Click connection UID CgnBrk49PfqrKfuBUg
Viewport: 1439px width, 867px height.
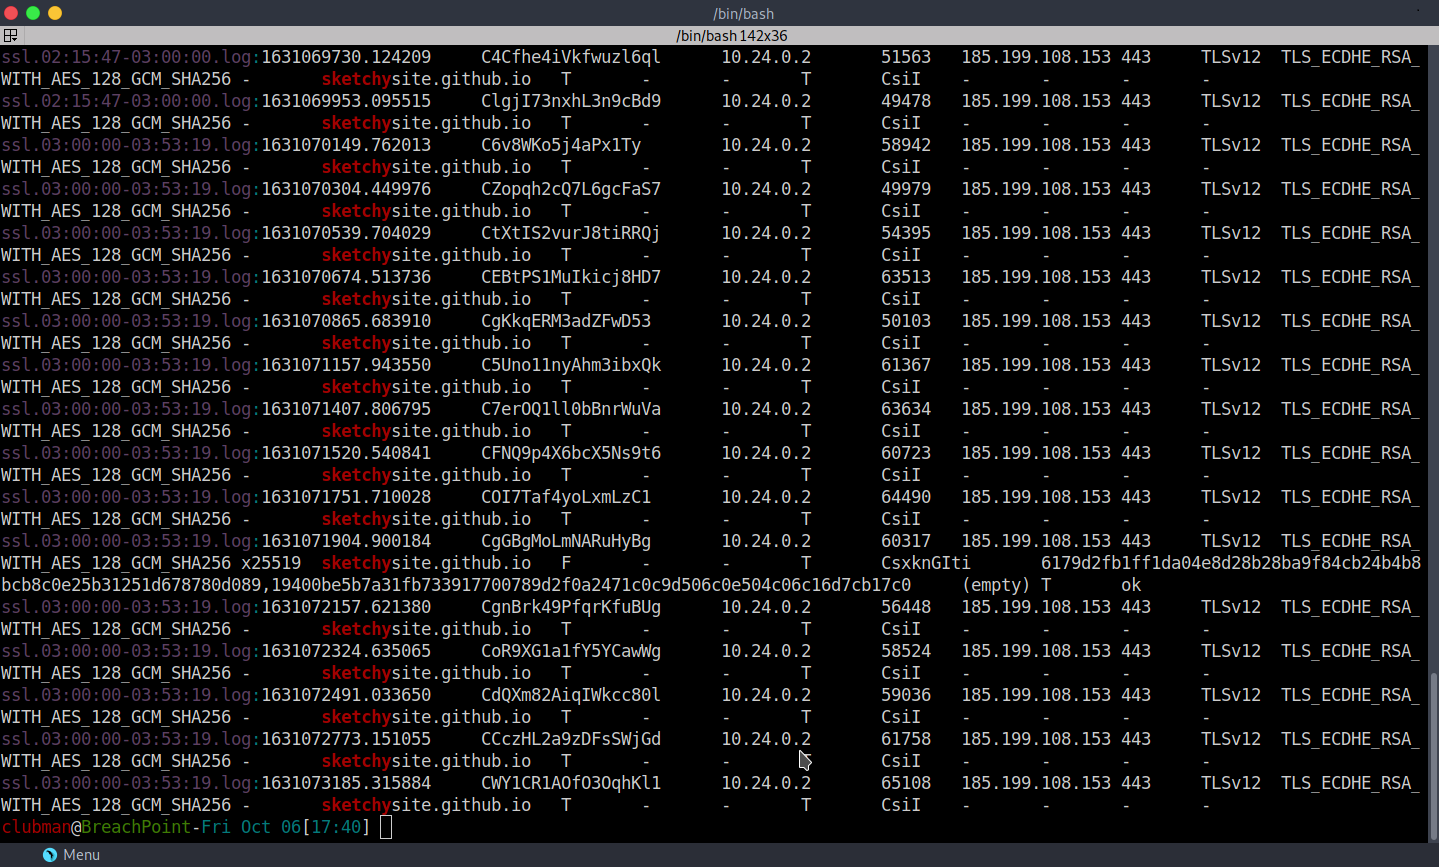571,607
